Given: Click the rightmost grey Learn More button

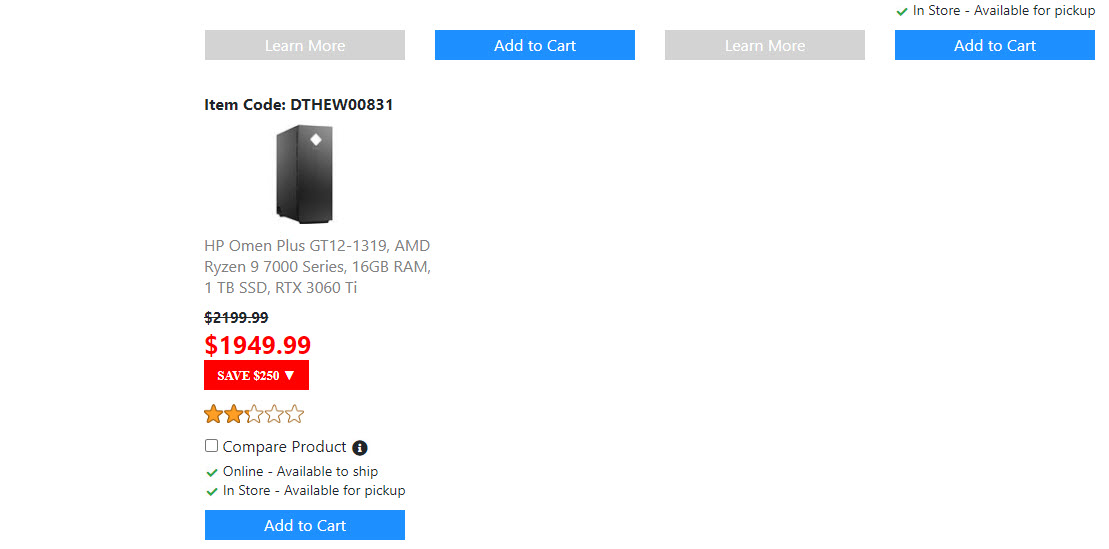Looking at the screenshot, I should pos(765,45).
